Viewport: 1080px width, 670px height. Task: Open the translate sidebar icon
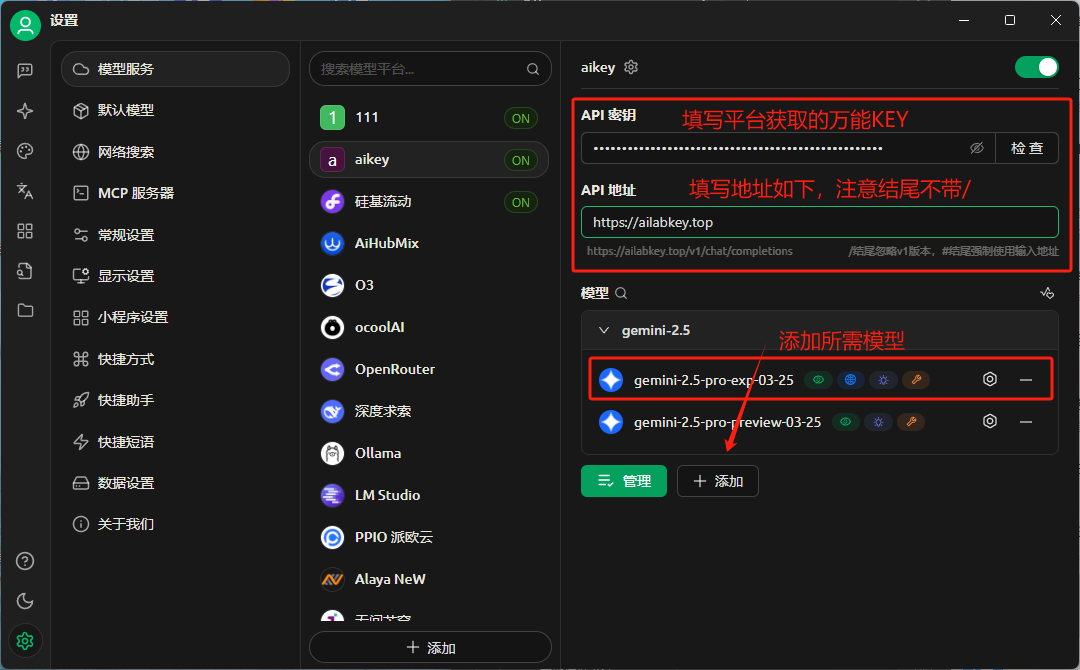click(x=25, y=191)
